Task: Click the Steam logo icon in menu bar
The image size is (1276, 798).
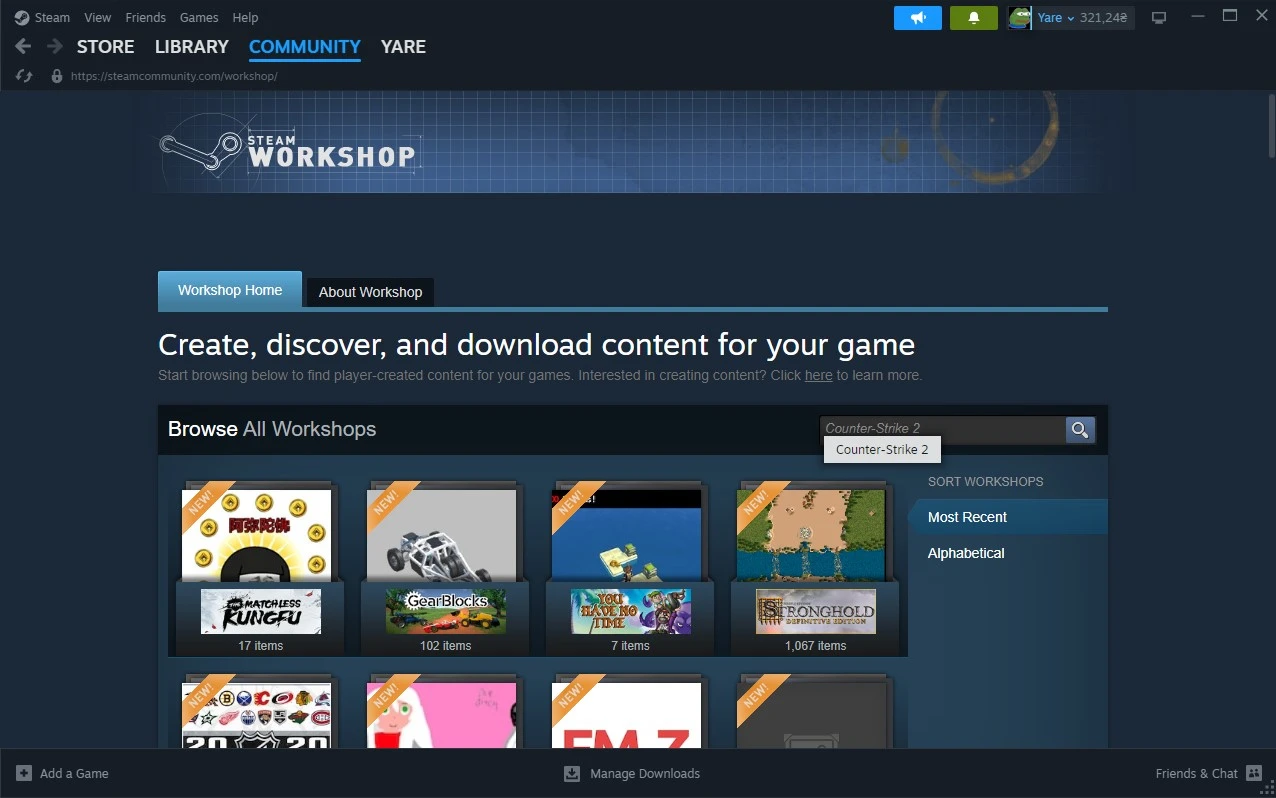Action: coord(22,17)
